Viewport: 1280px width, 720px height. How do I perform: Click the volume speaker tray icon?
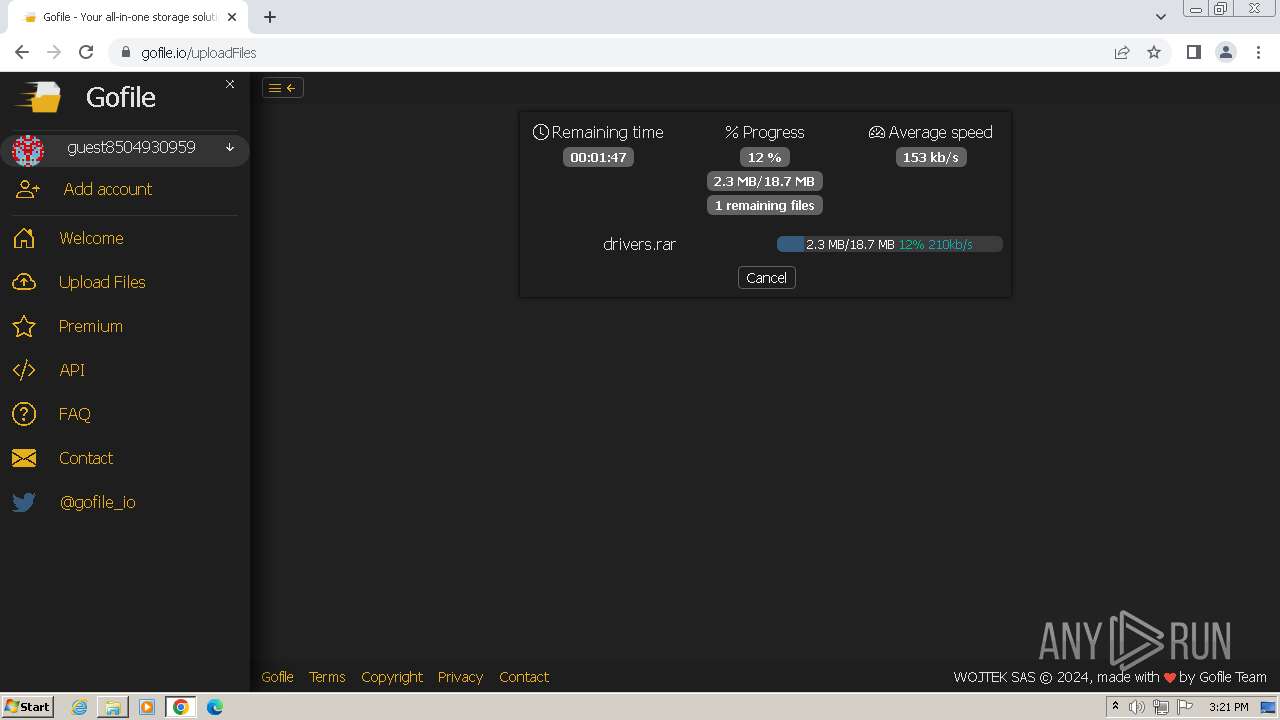1137,707
